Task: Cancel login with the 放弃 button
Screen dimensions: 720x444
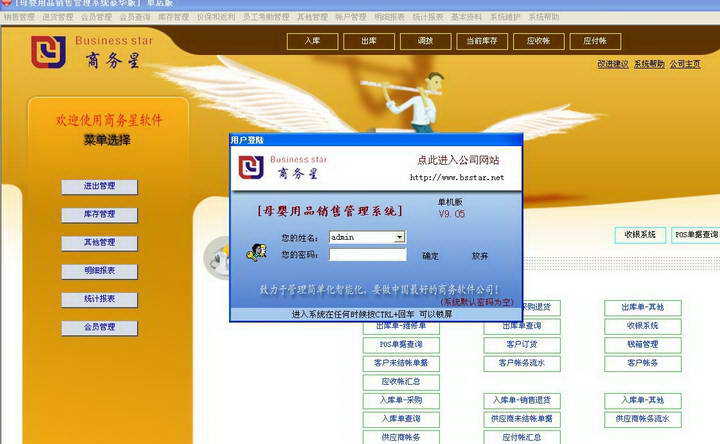Action: [x=480, y=256]
